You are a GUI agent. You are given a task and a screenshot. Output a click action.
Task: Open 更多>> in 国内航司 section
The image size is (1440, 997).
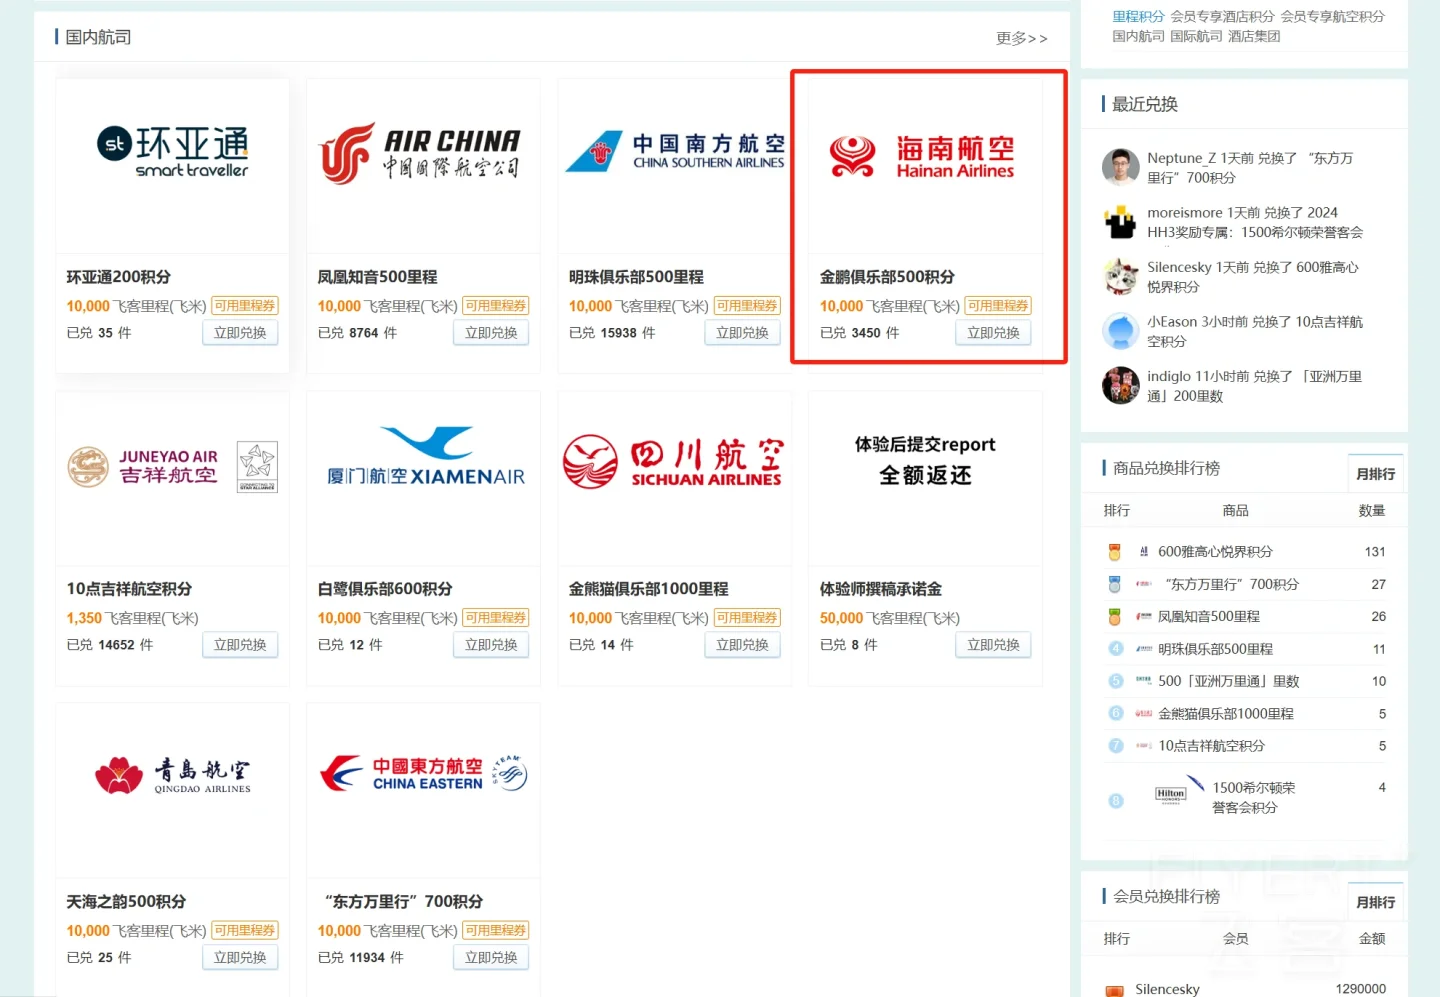click(x=1021, y=38)
